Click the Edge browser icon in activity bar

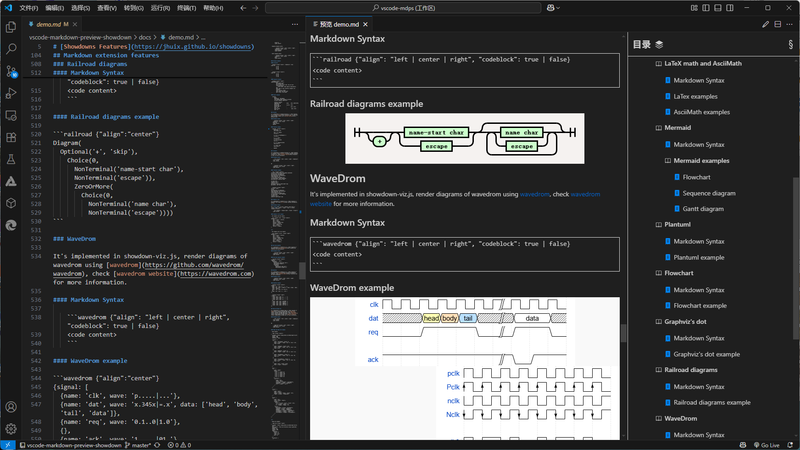pyautogui.click(x=11, y=225)
